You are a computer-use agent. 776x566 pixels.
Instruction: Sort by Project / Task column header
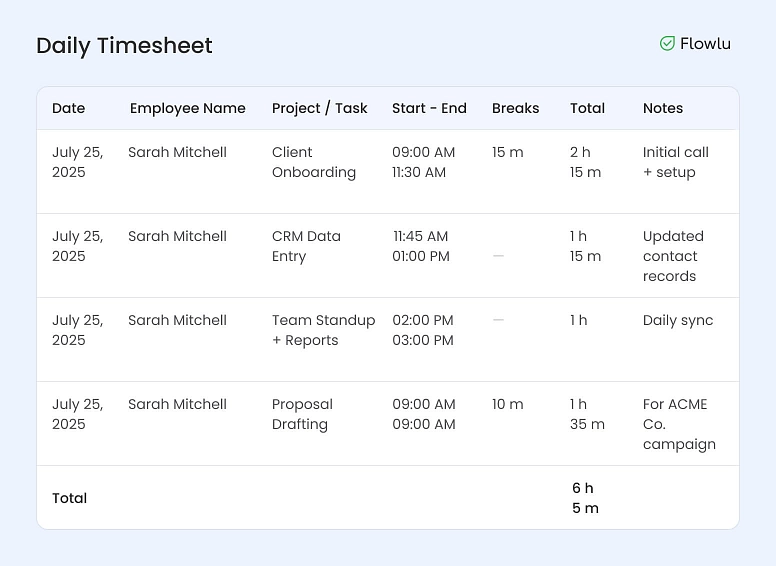pyautogui.click(x=319, y=108)
